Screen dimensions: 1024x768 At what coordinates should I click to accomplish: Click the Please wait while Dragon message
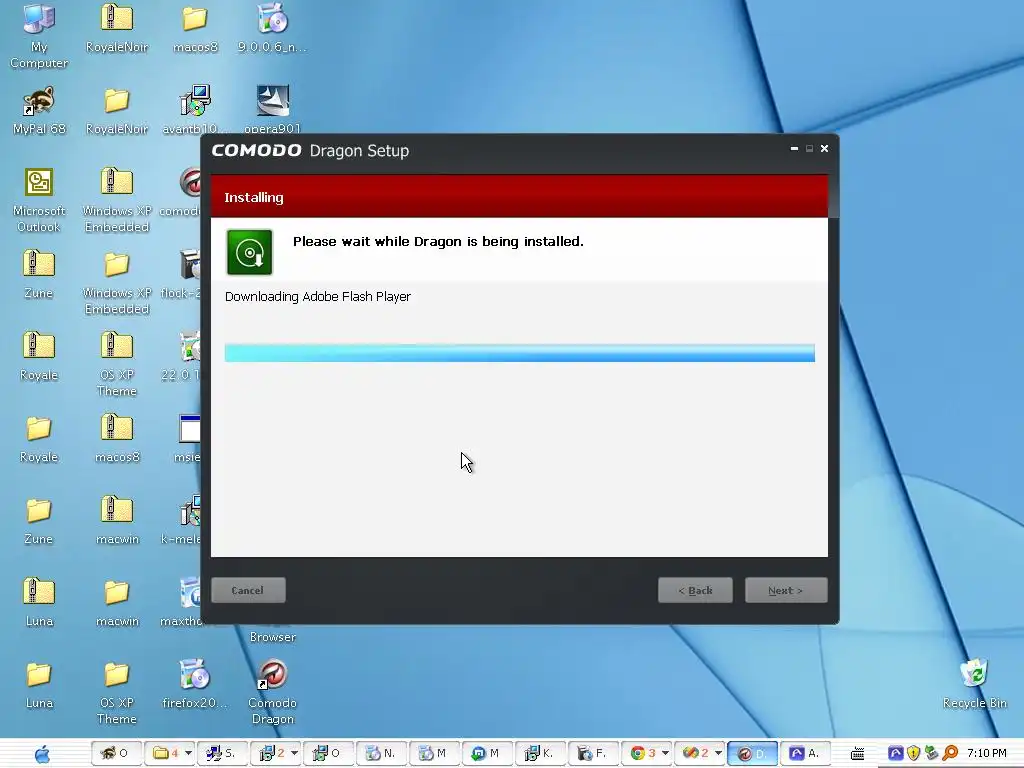coord(438,241)
